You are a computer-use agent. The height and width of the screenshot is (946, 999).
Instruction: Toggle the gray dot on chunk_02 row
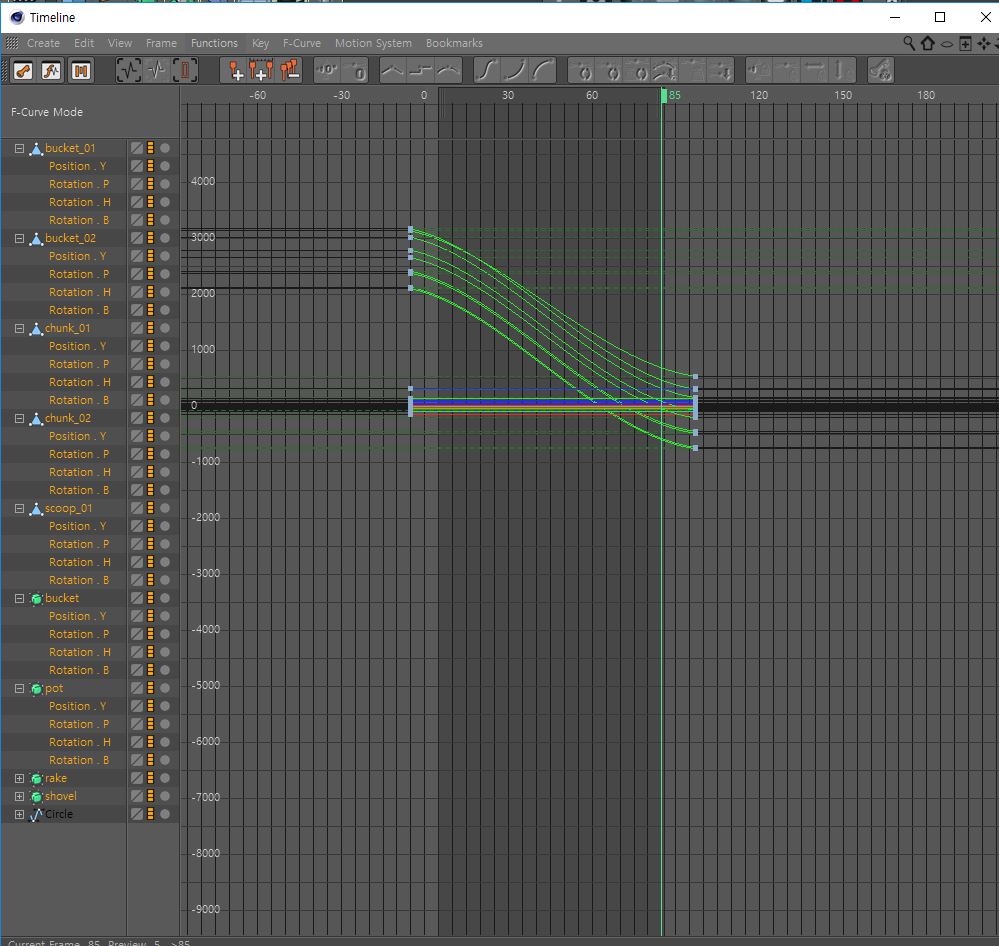[x=165, y=418]
